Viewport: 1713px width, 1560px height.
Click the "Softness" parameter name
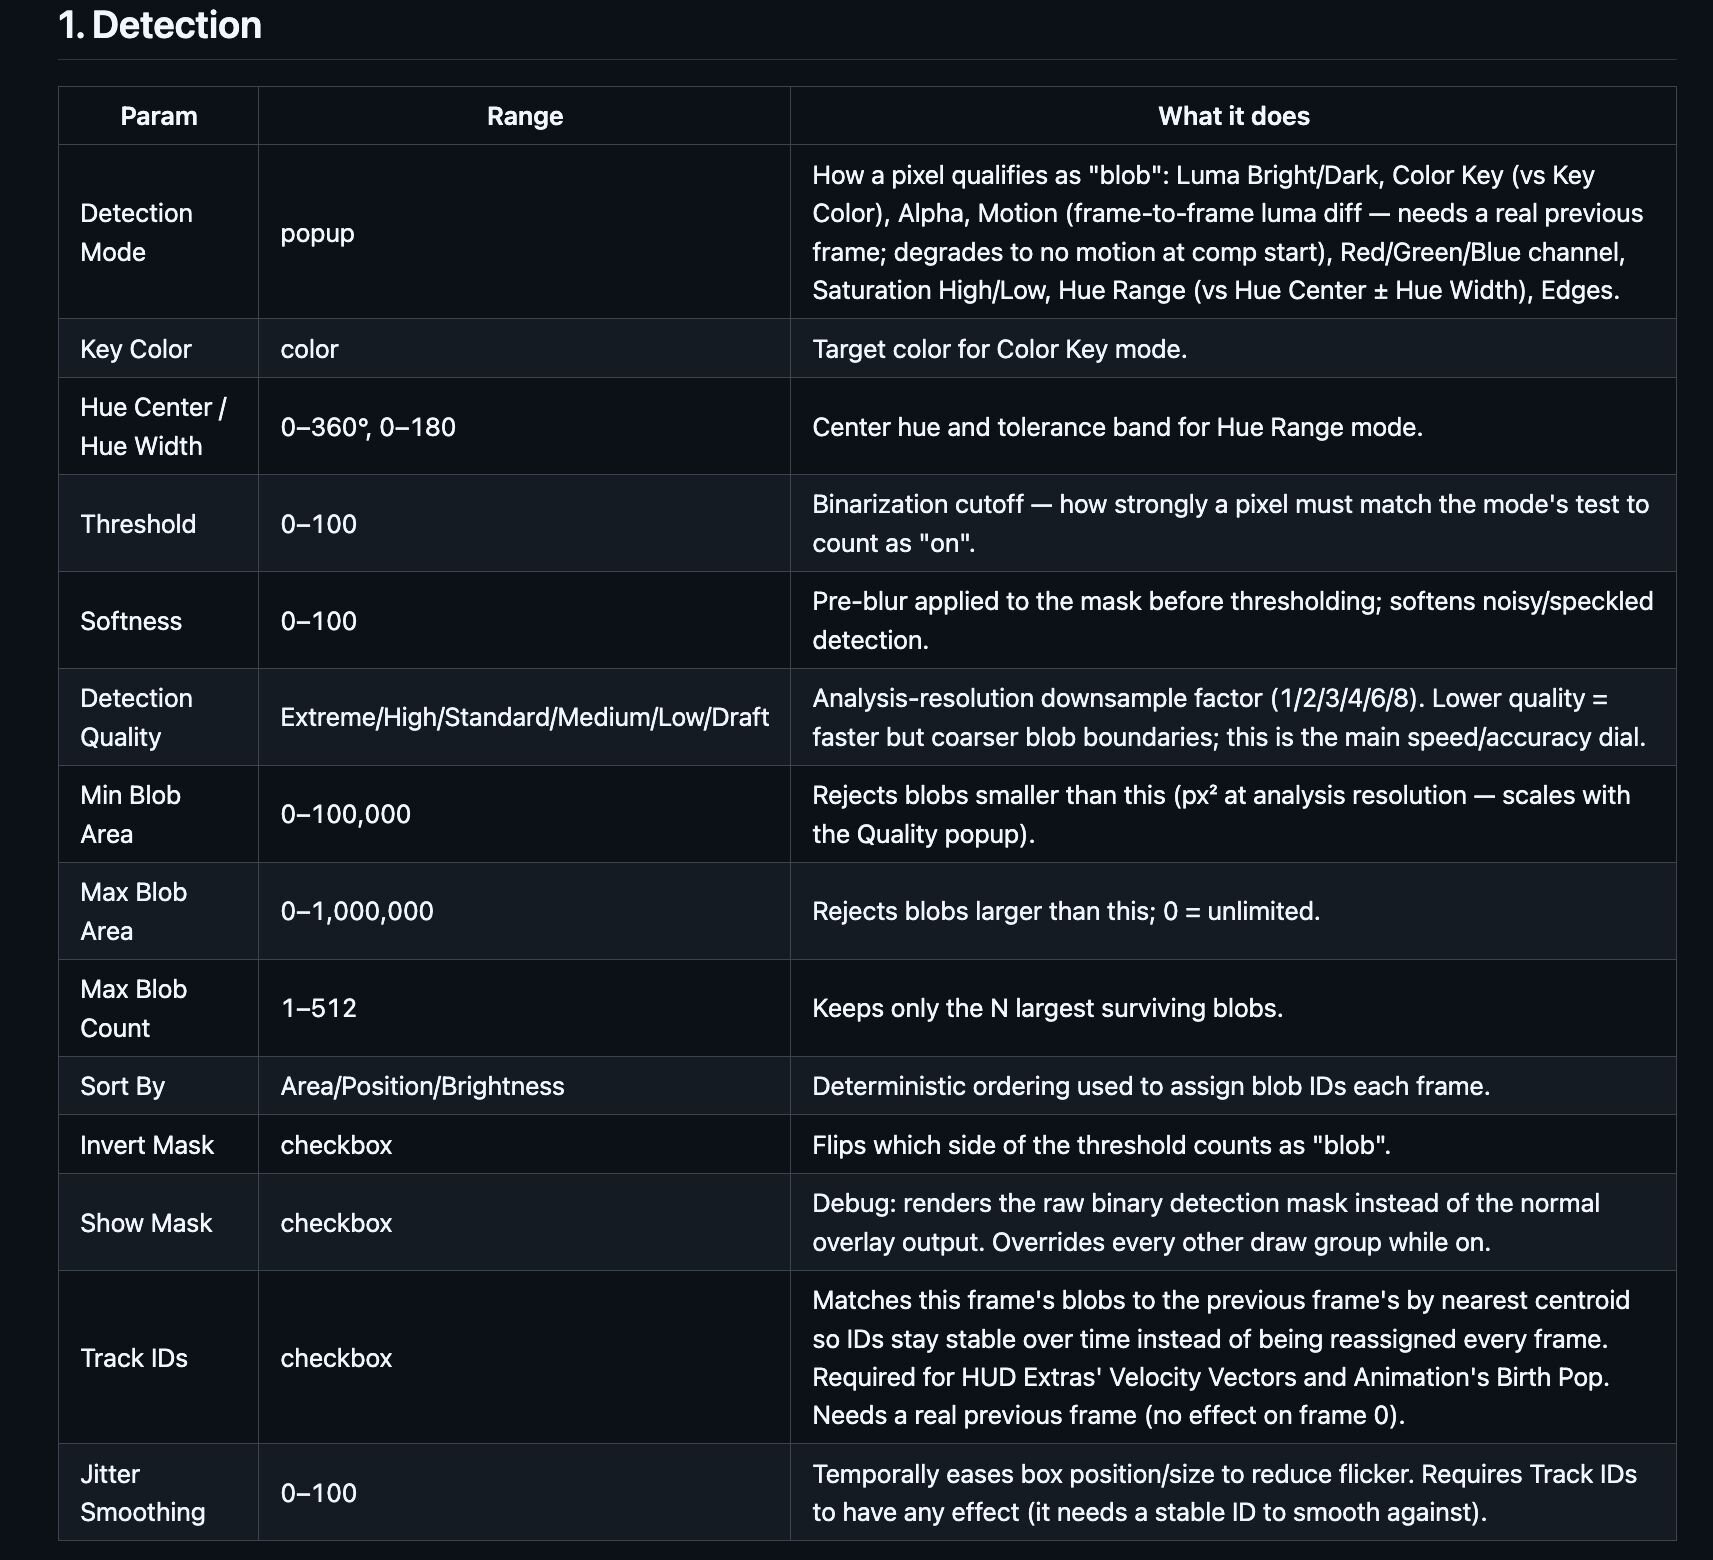coord(131,621)
